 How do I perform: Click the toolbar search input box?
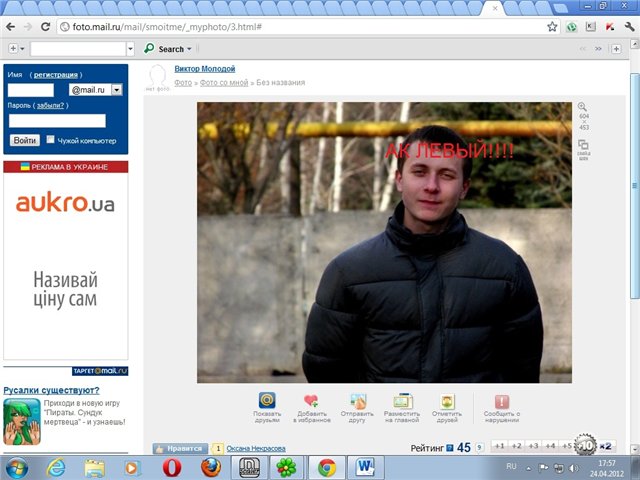78,49
